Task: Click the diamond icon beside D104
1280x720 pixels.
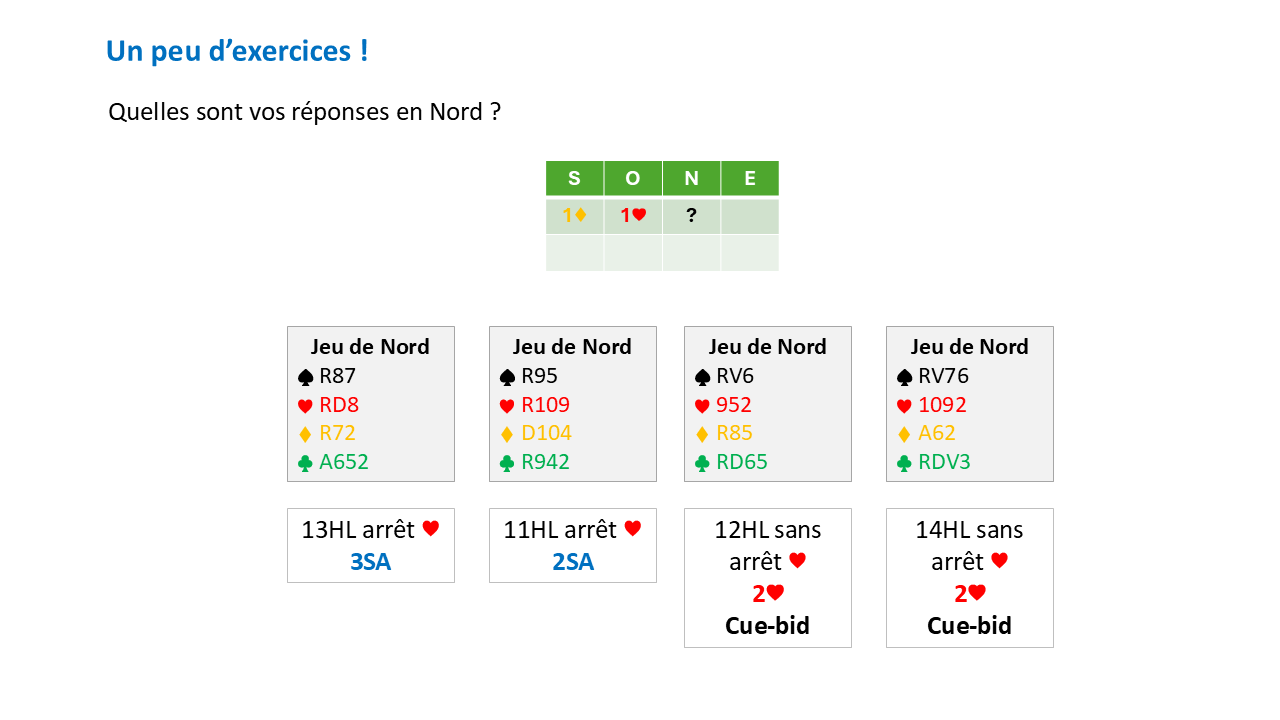Action: (508, 434)
